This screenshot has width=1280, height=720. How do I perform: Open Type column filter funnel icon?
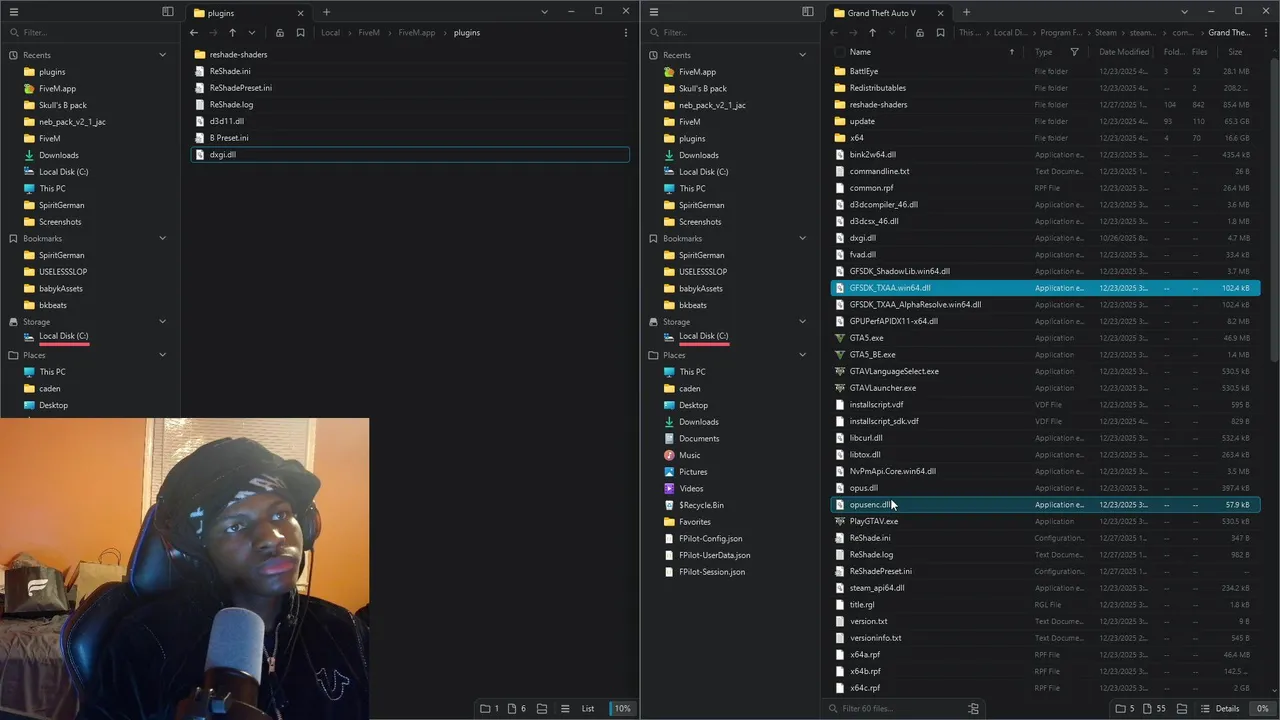pyautogui.click(x=1074, y=52)
